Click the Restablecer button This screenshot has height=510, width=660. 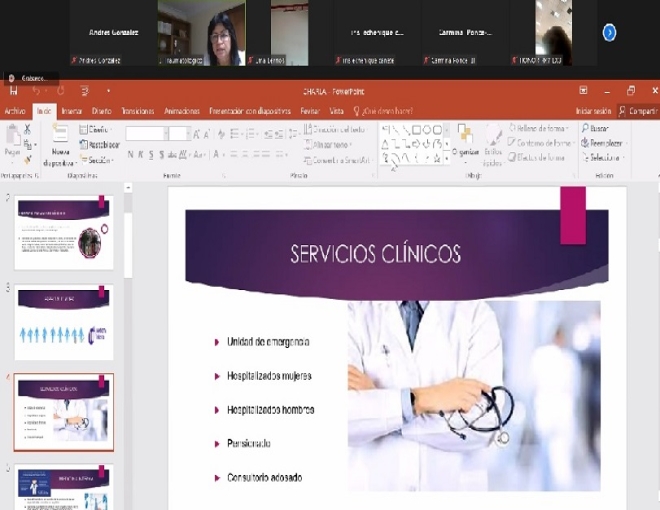pyautogui.click(x=100, y=145)
